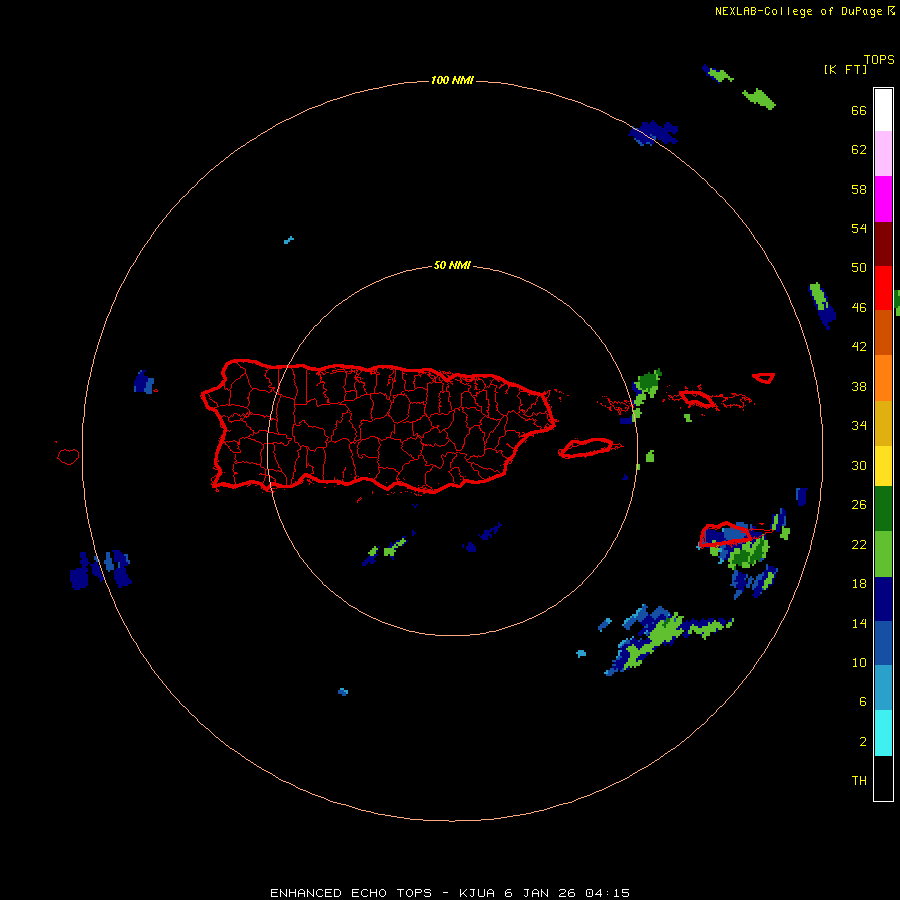
Task: Click the legend value "30"
Action: (x=859, y=465)
